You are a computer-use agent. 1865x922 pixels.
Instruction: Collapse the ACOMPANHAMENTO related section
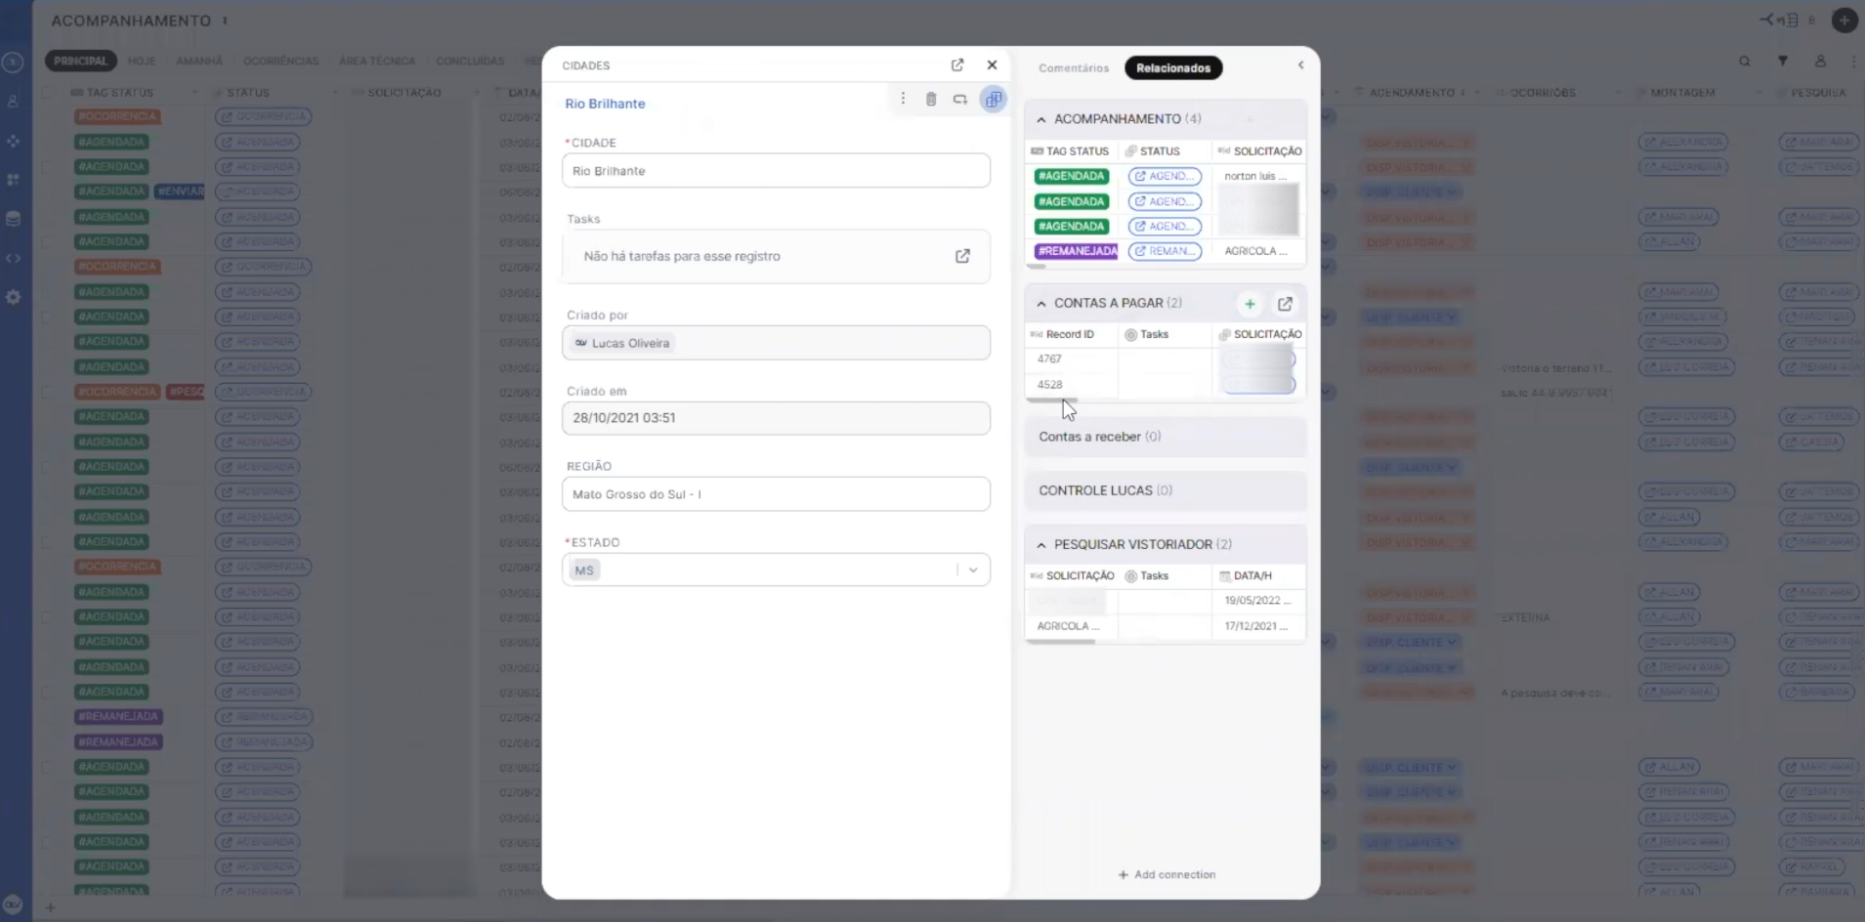pos(1041,119)
